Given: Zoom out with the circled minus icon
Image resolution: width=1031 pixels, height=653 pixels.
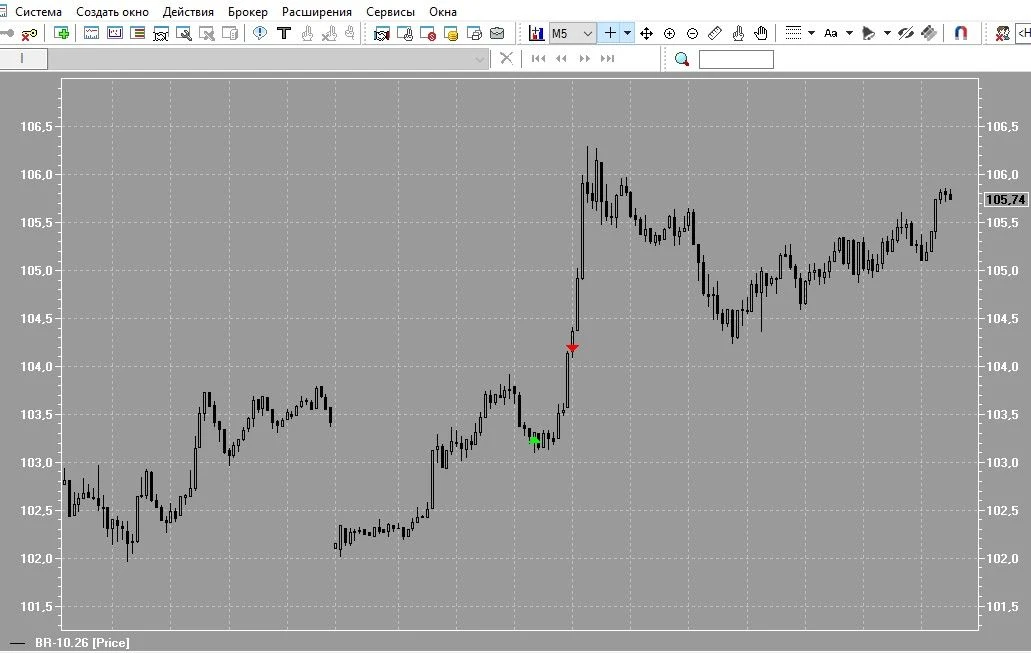Looking at the screenshot, I should point(692,34).
